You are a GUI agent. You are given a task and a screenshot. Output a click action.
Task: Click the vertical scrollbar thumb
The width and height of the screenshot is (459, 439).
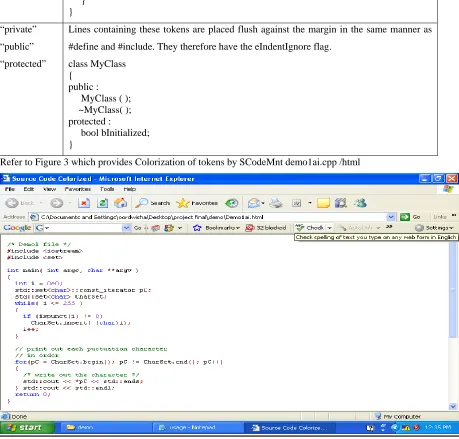tap(453, 289)
